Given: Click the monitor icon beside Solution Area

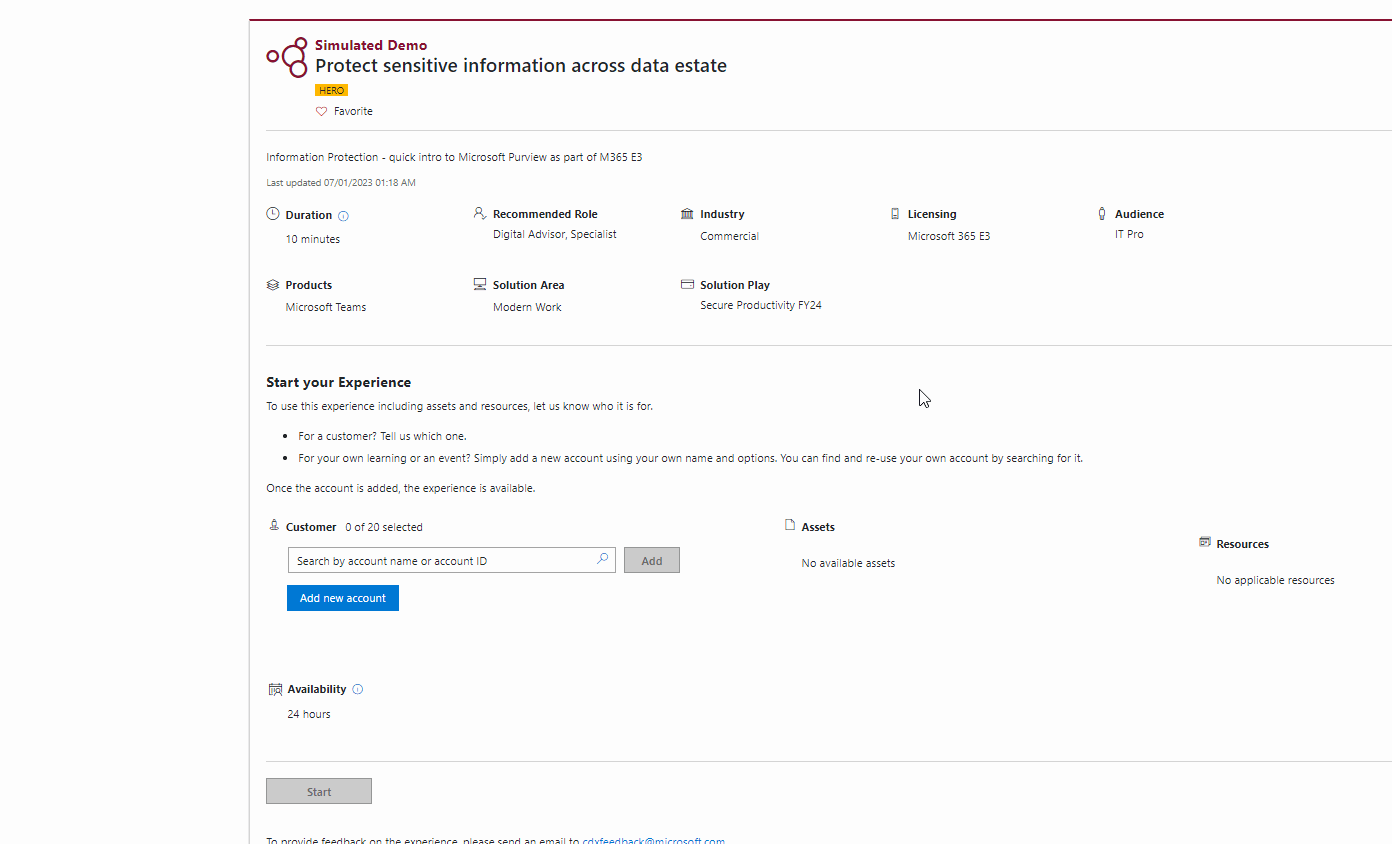Looking at the screenshot, I should (x=479, y=284).
